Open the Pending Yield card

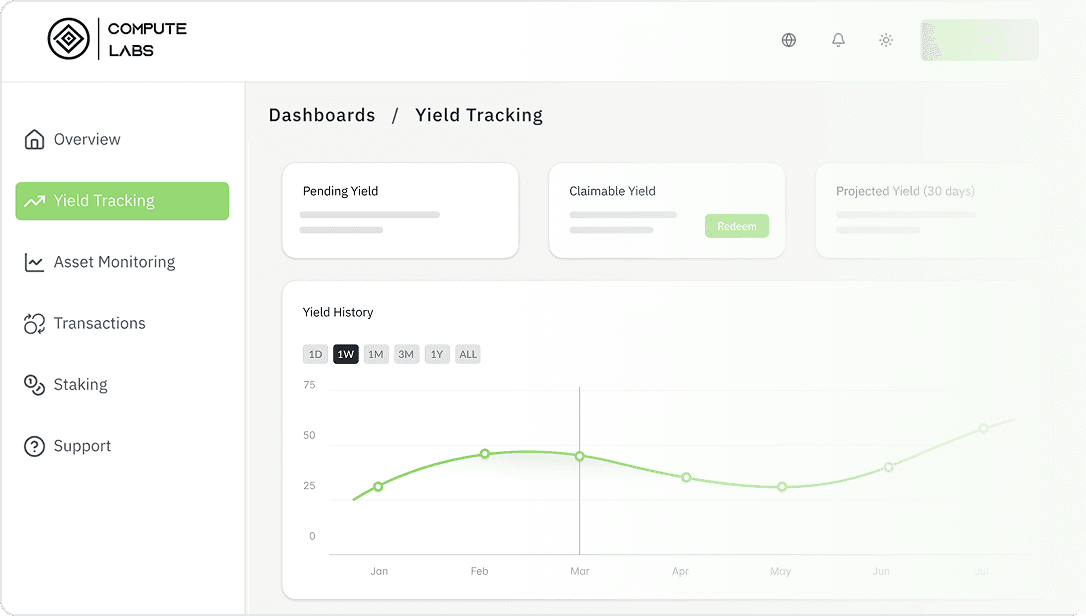point(400,211)
